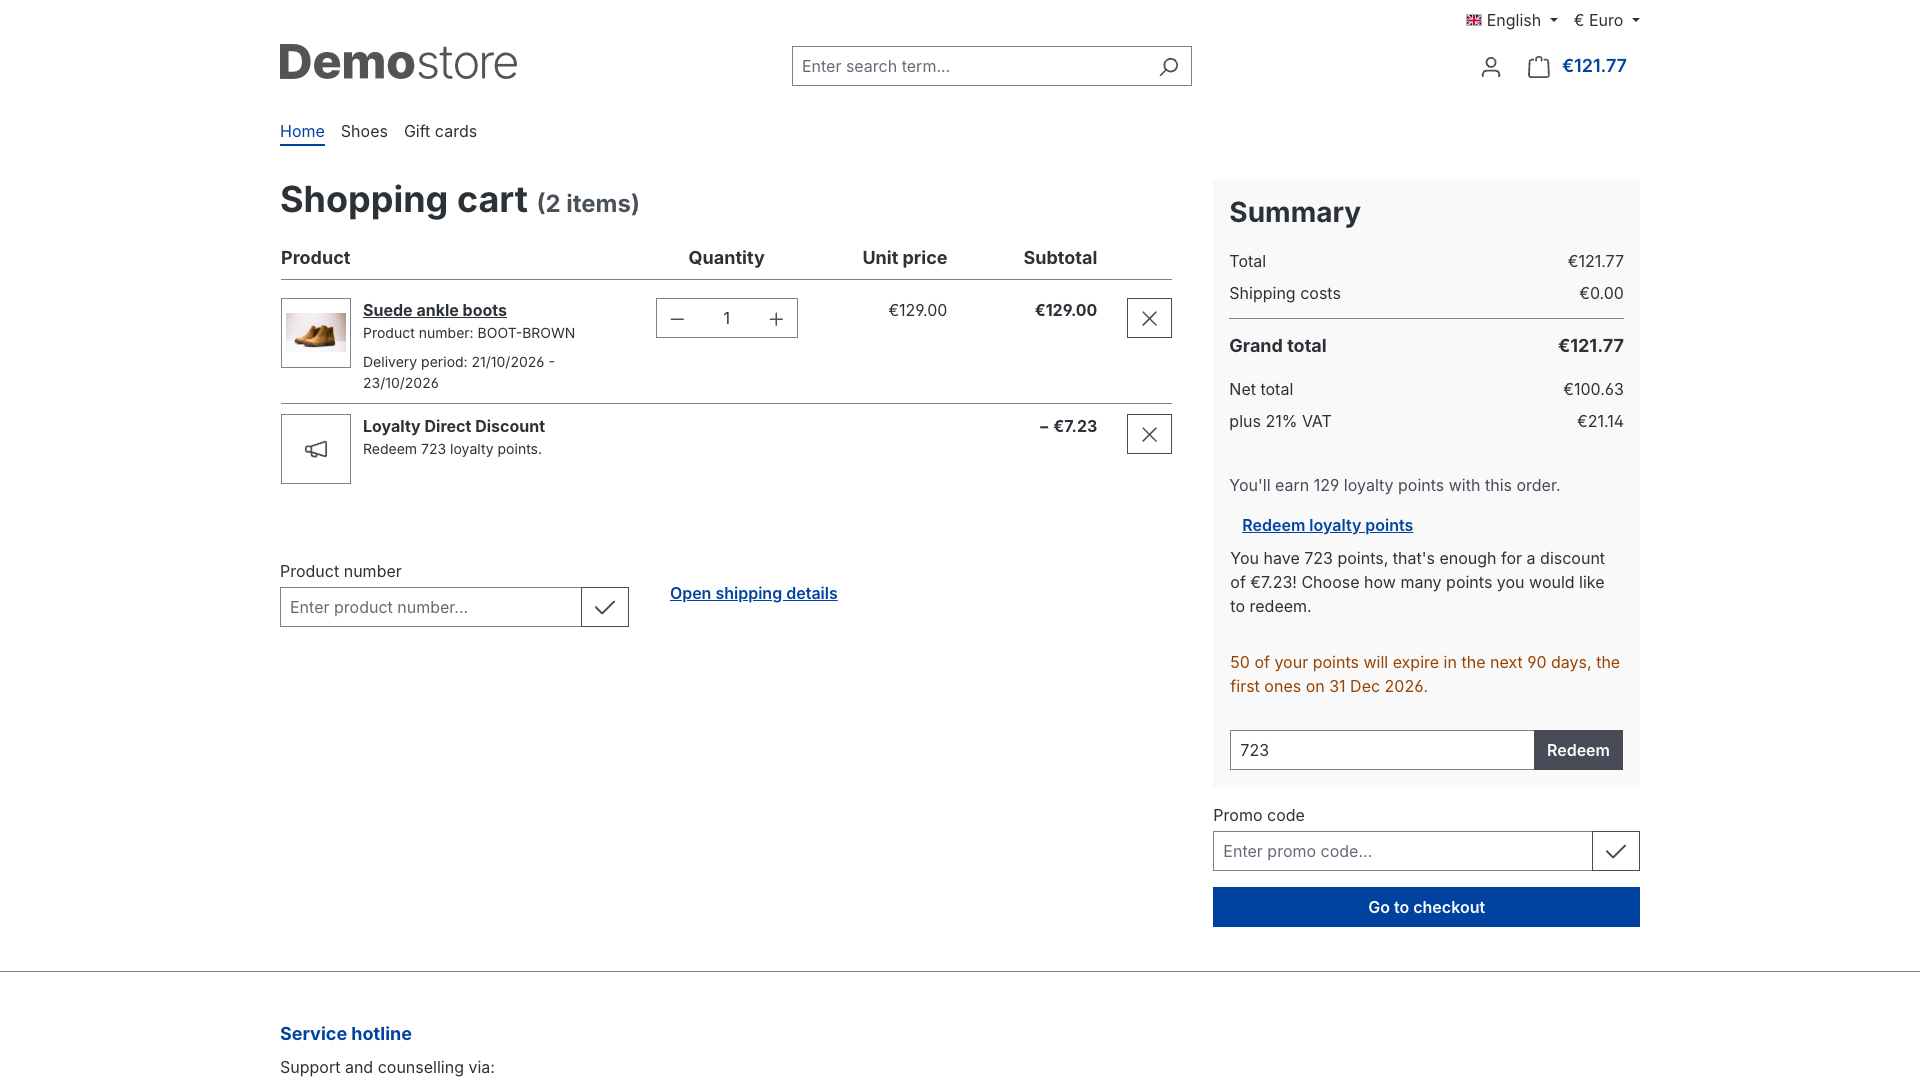This screenshot has width=1920, height=1080.
Task: Click the Go to checkout button
Action: coord(1426,907)
